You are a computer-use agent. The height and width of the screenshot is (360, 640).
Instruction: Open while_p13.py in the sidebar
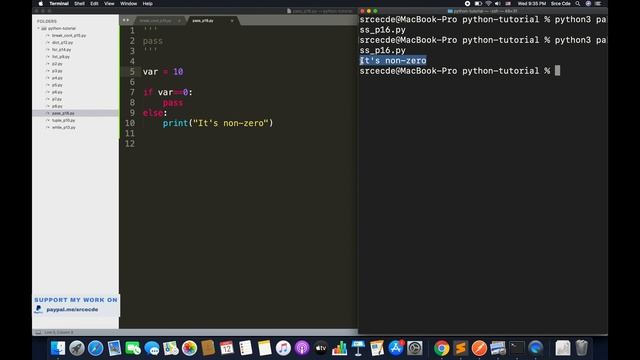pyautogui.click(x=63, y=127)
